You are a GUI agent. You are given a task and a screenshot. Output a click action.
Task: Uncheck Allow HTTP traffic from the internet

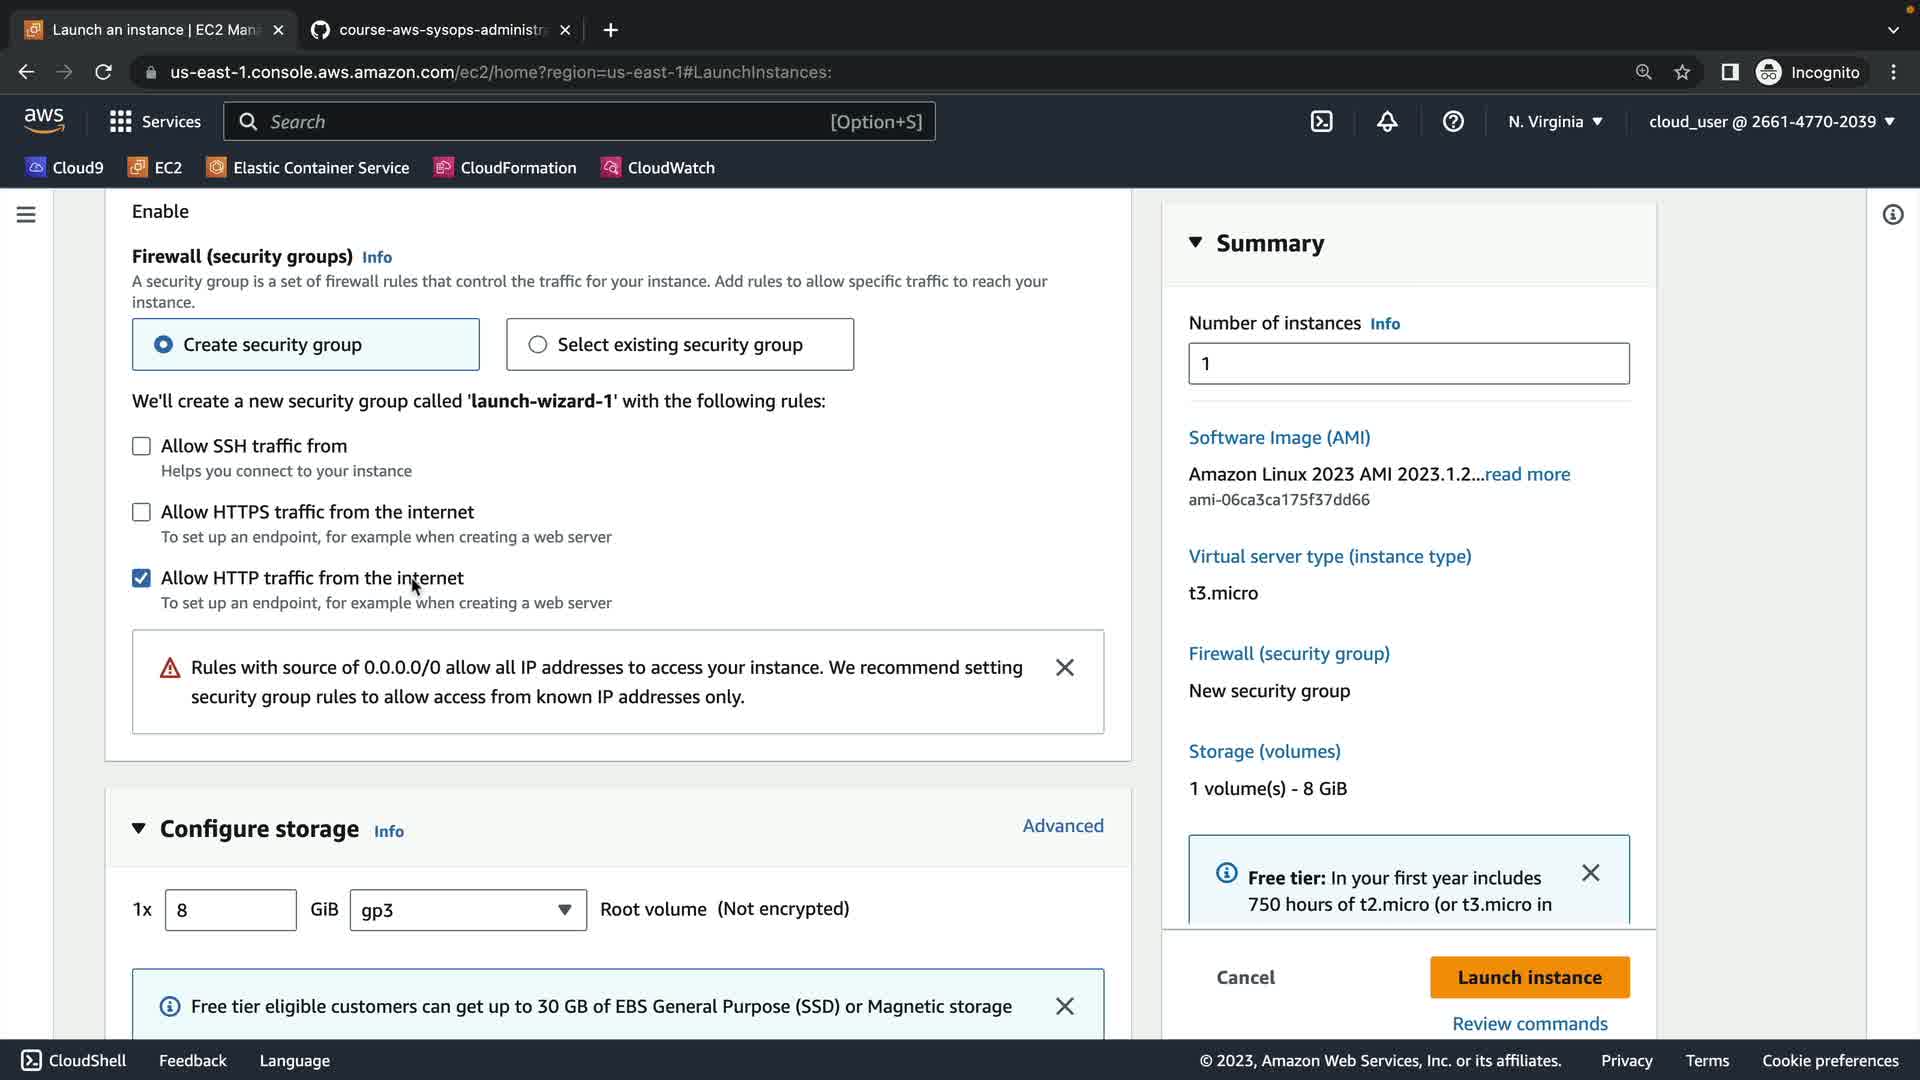pos(141,578)
